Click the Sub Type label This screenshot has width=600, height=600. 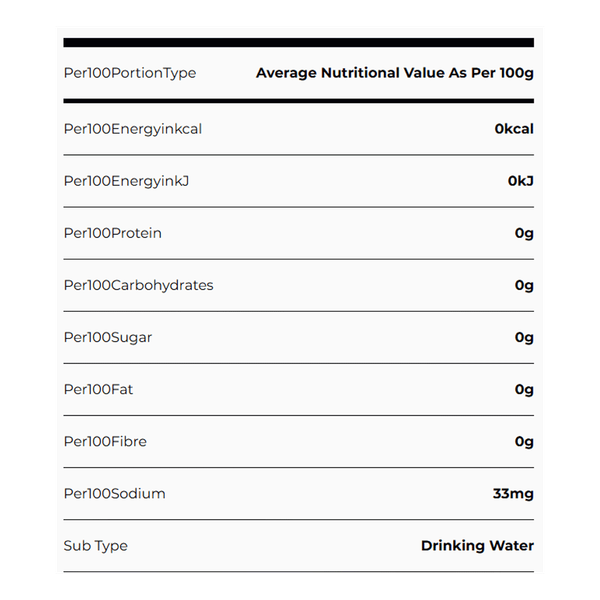tap(95, 545)
